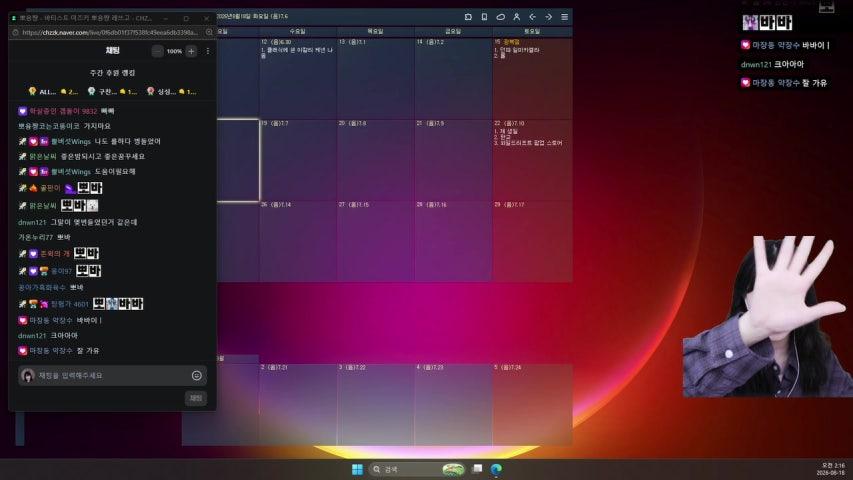
Task: Click the calendar mobile device icon
Action: coord(484,17)
